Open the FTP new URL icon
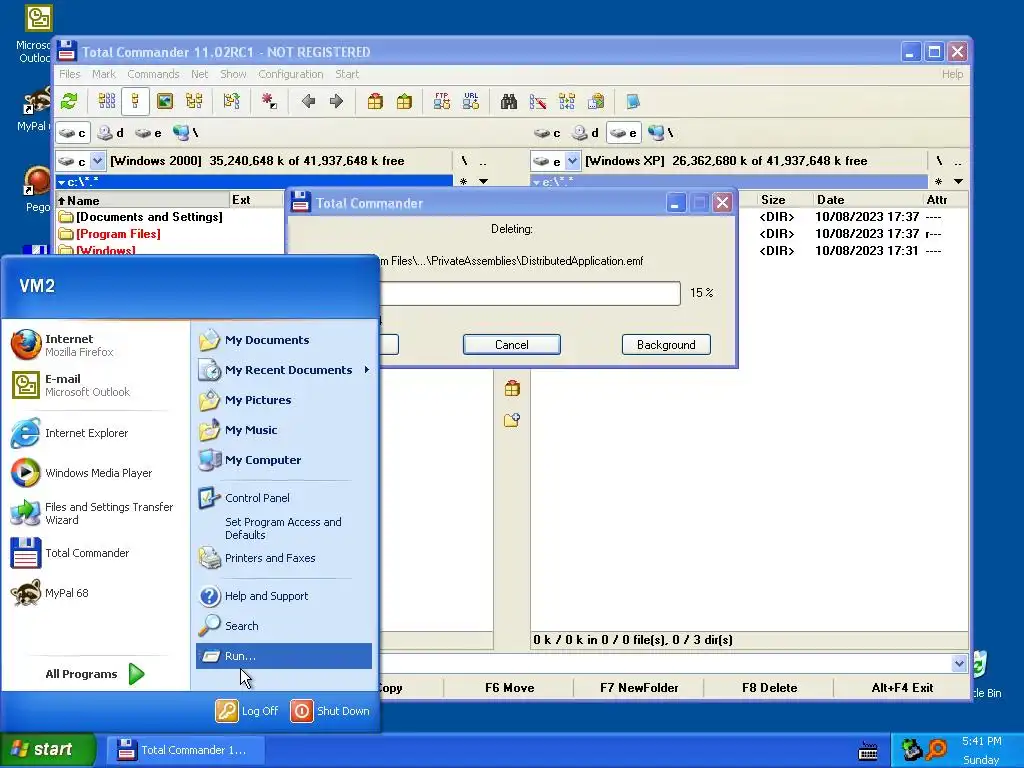Screen dimensions: 1024x768 (471, 101)
